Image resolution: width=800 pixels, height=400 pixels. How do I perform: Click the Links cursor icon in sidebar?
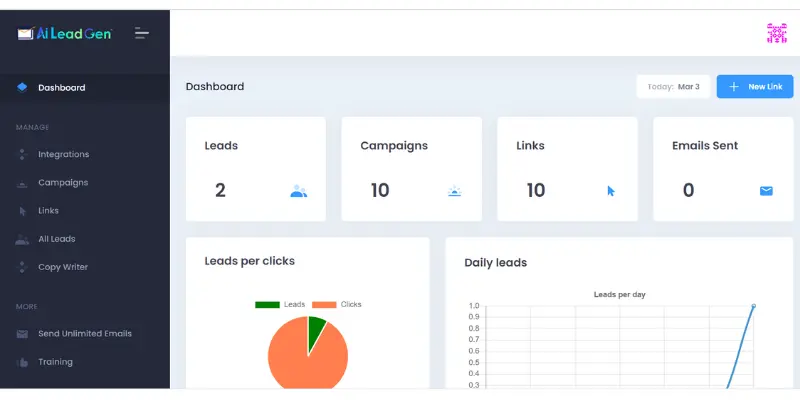pos(22,211)
